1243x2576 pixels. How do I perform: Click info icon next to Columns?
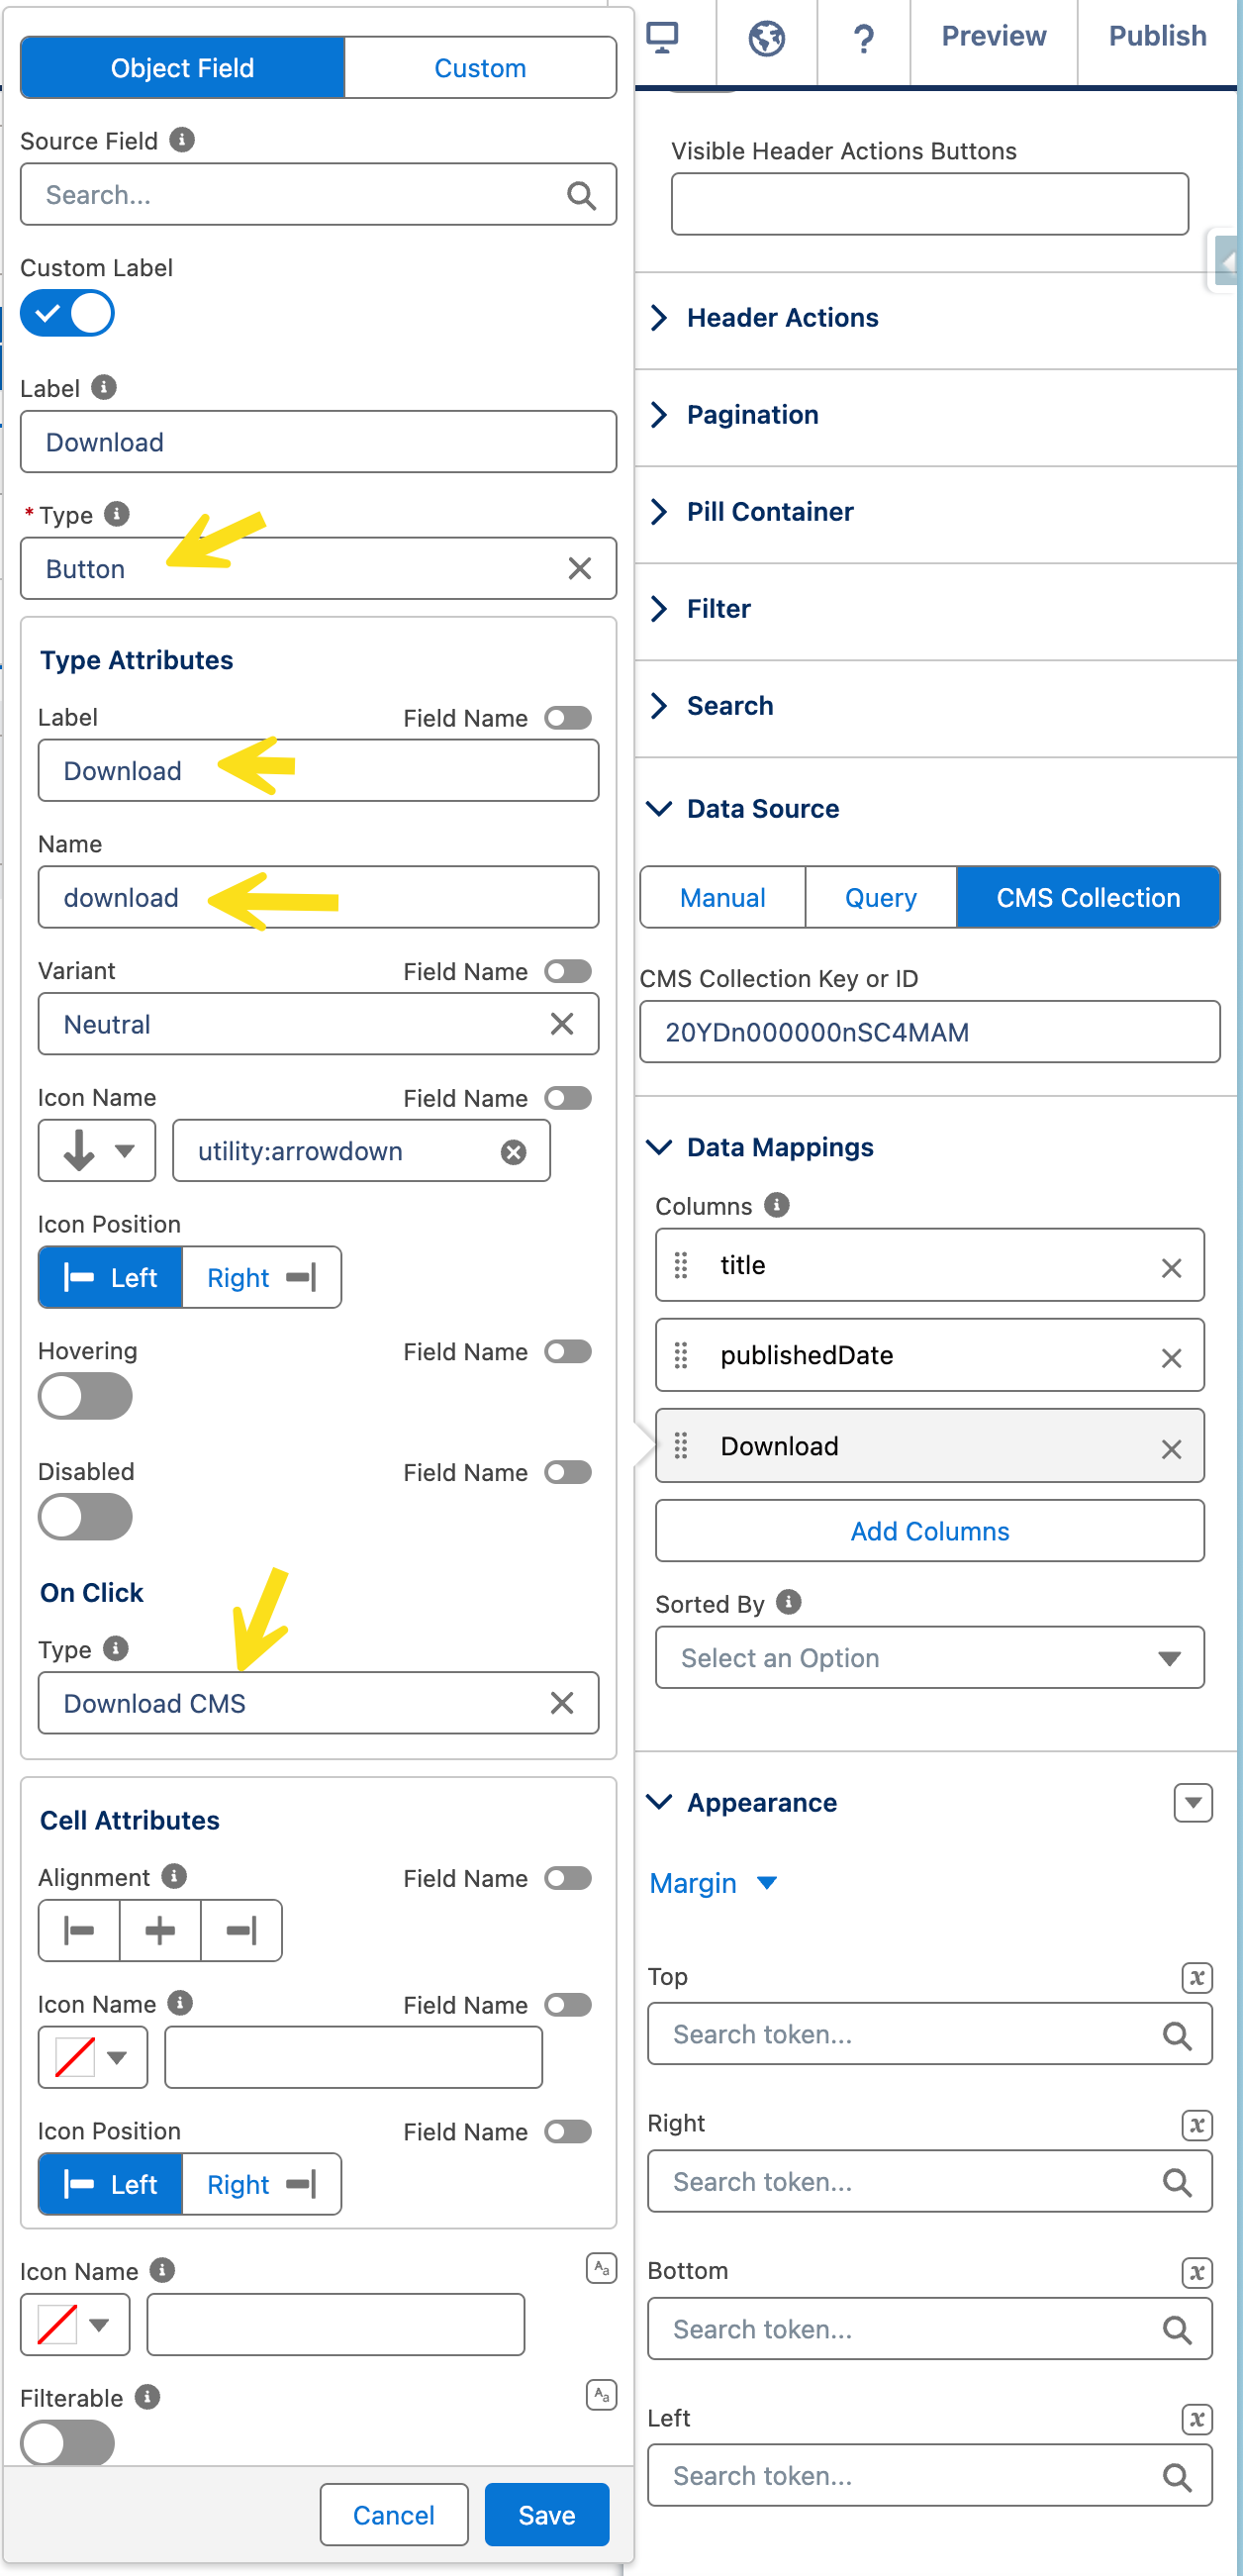point(776,1205)
